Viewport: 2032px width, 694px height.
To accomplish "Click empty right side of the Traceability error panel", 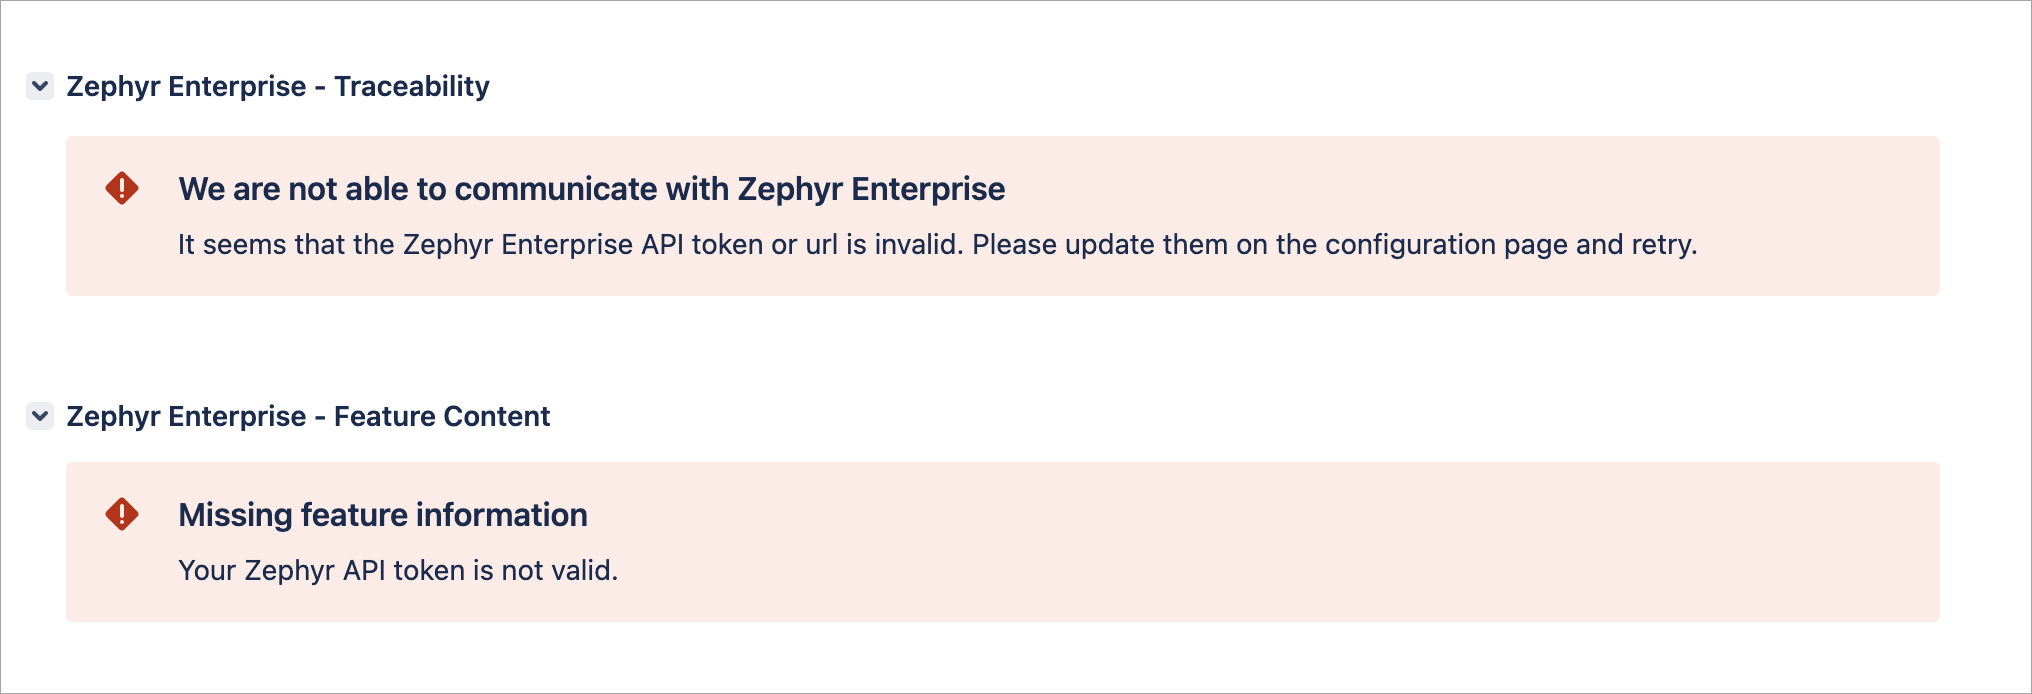I will [x=1820, y=216].
